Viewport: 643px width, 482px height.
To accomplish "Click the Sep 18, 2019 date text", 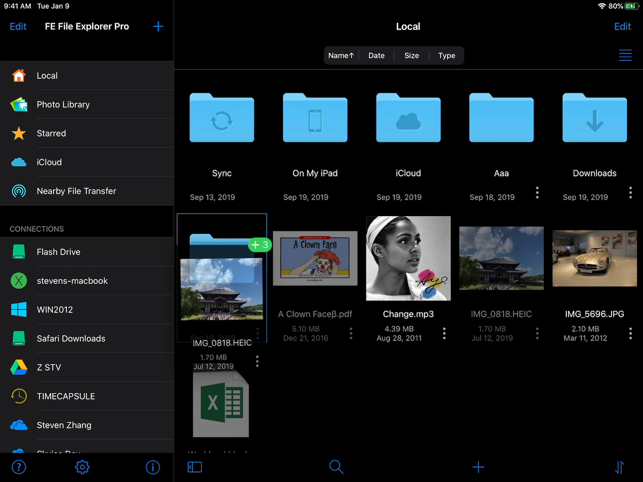I will (492, 197).
